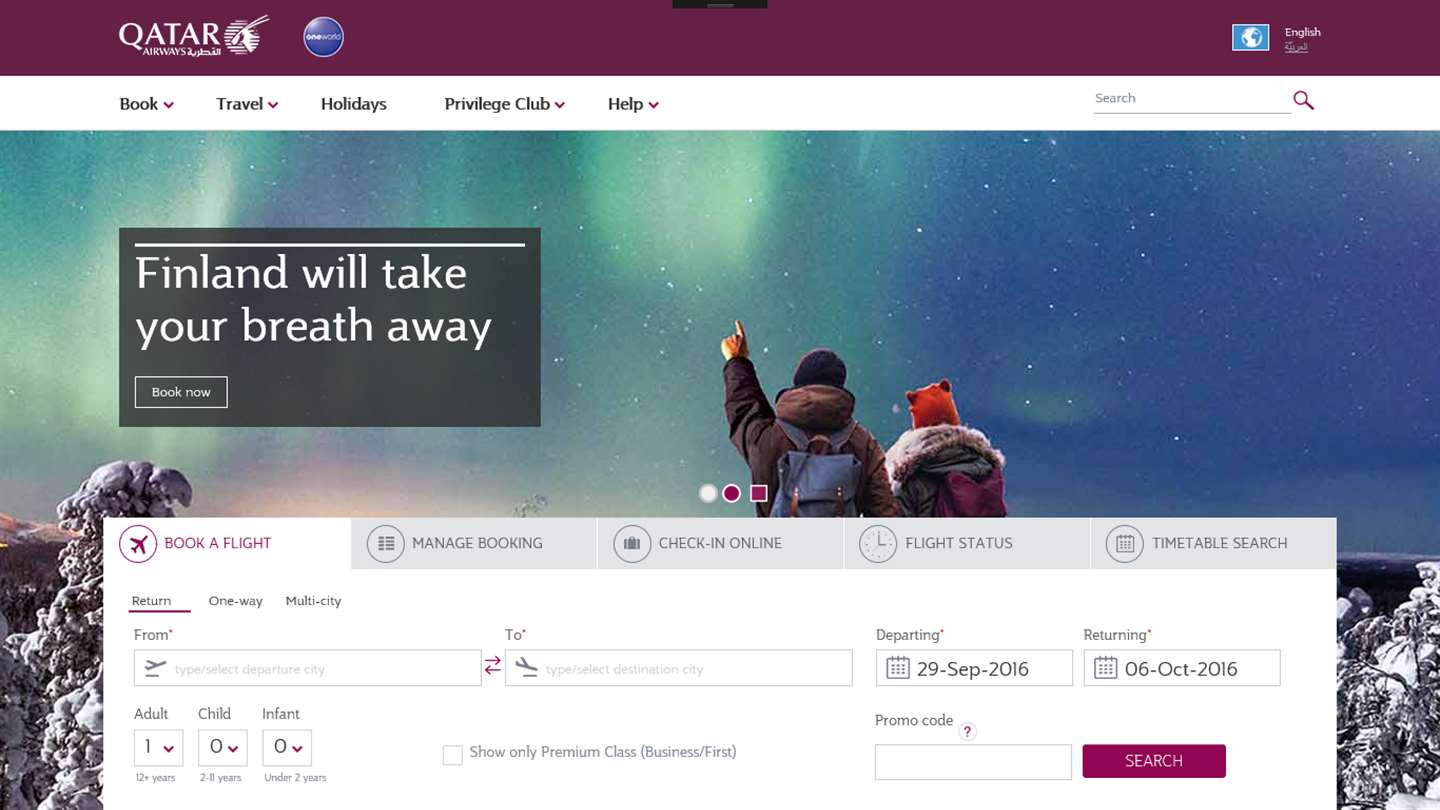Open the Returning date calendar icon
Image resolution: width=1440 pixels, height=810 pixels.
click(x=1105, y=668)
